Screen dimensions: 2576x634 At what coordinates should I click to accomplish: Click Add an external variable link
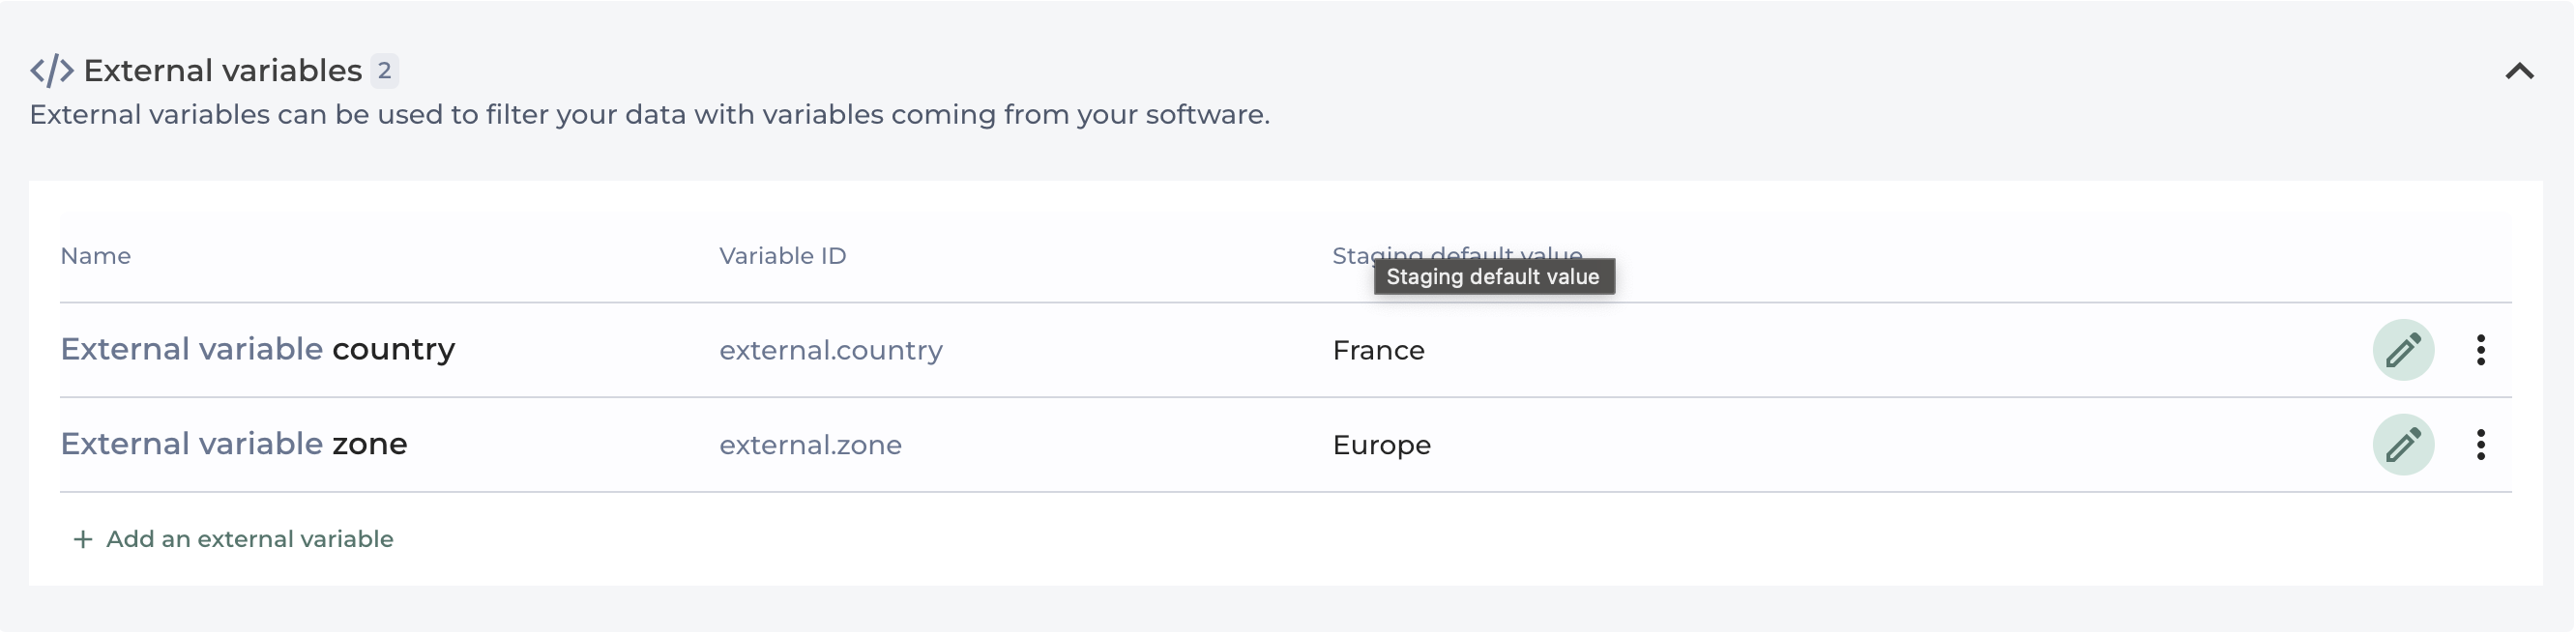coord(249,539)
